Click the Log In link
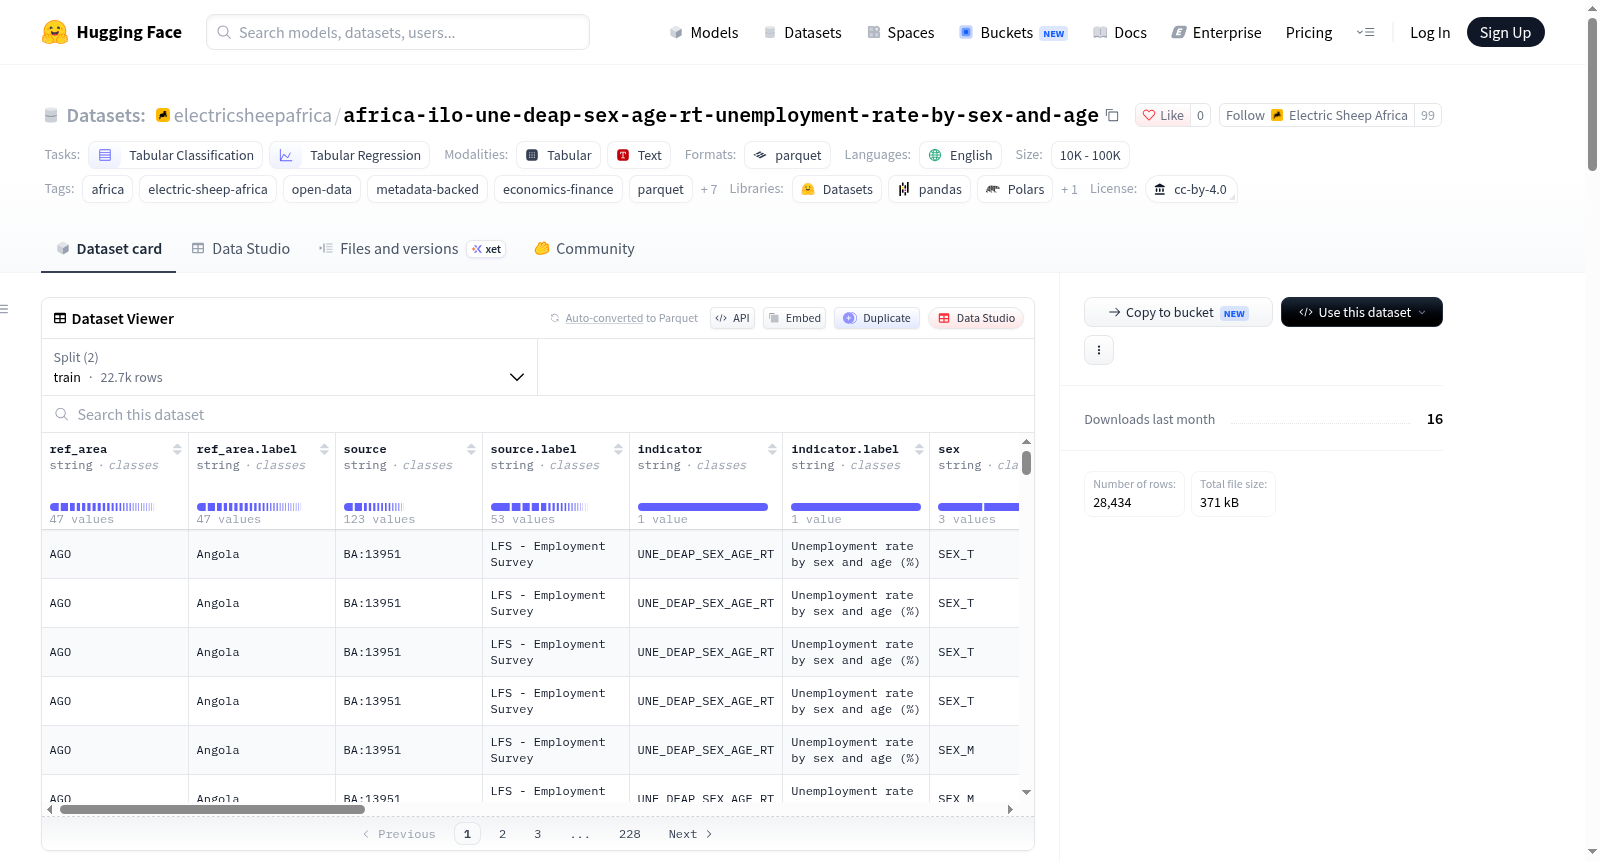The width and height of the screenshot is (1600, 861). click(1429, 32)
